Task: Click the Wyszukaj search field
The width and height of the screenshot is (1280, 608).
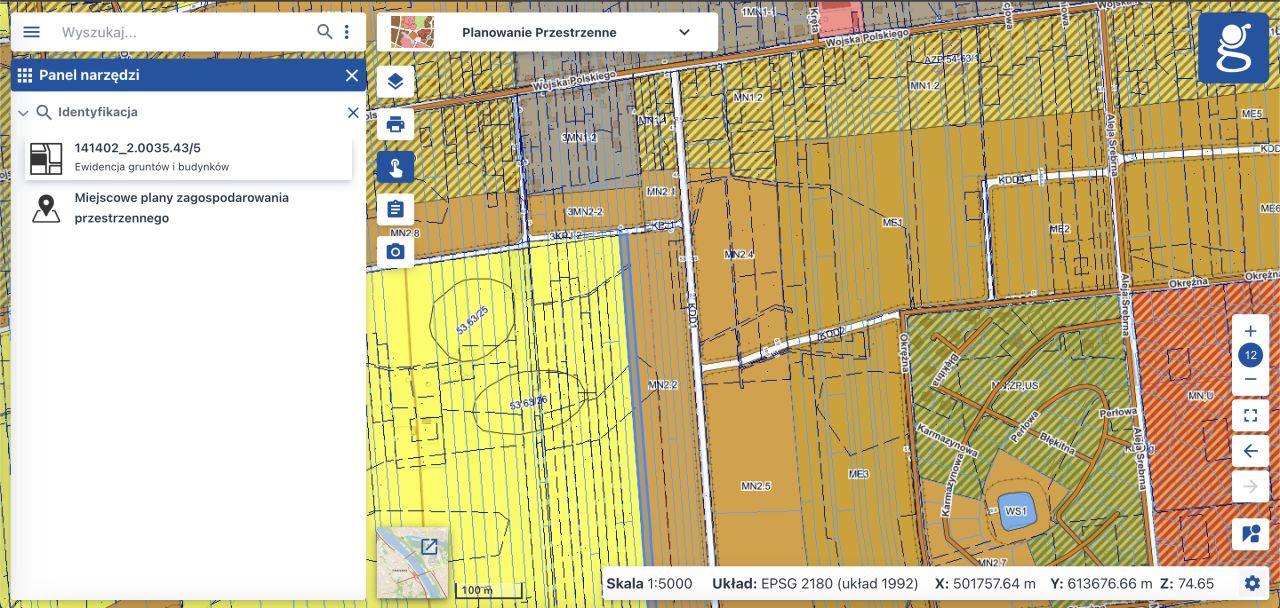Action: click(180, 32)
